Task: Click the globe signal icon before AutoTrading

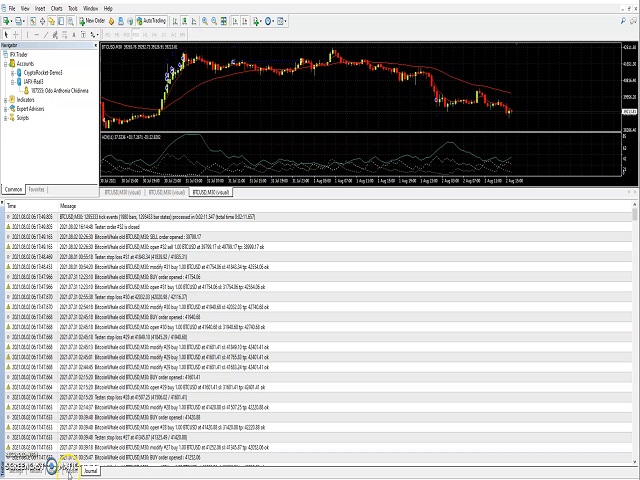Action: [x=130, y=21]
